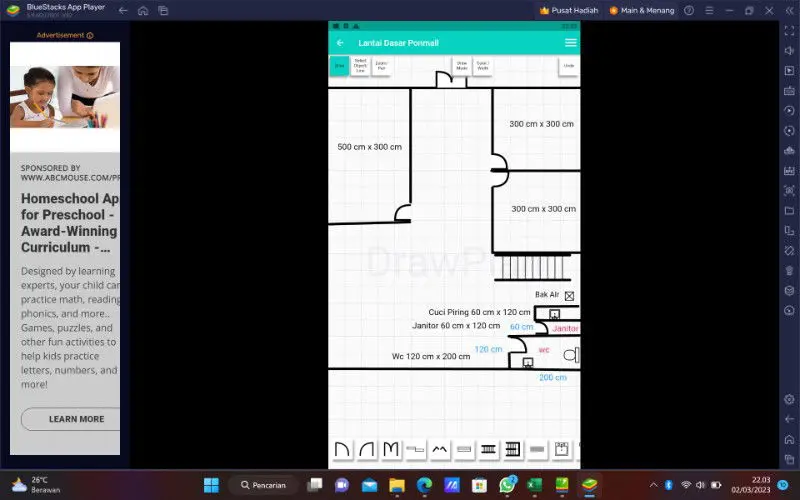Pick the first arched door symbol
The height and width of the screenshot is (500, 800).
[342, 450]
